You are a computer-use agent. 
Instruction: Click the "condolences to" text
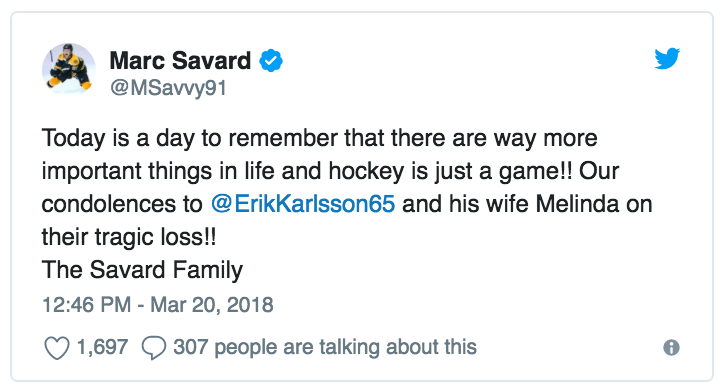click(x=122, y=204)
